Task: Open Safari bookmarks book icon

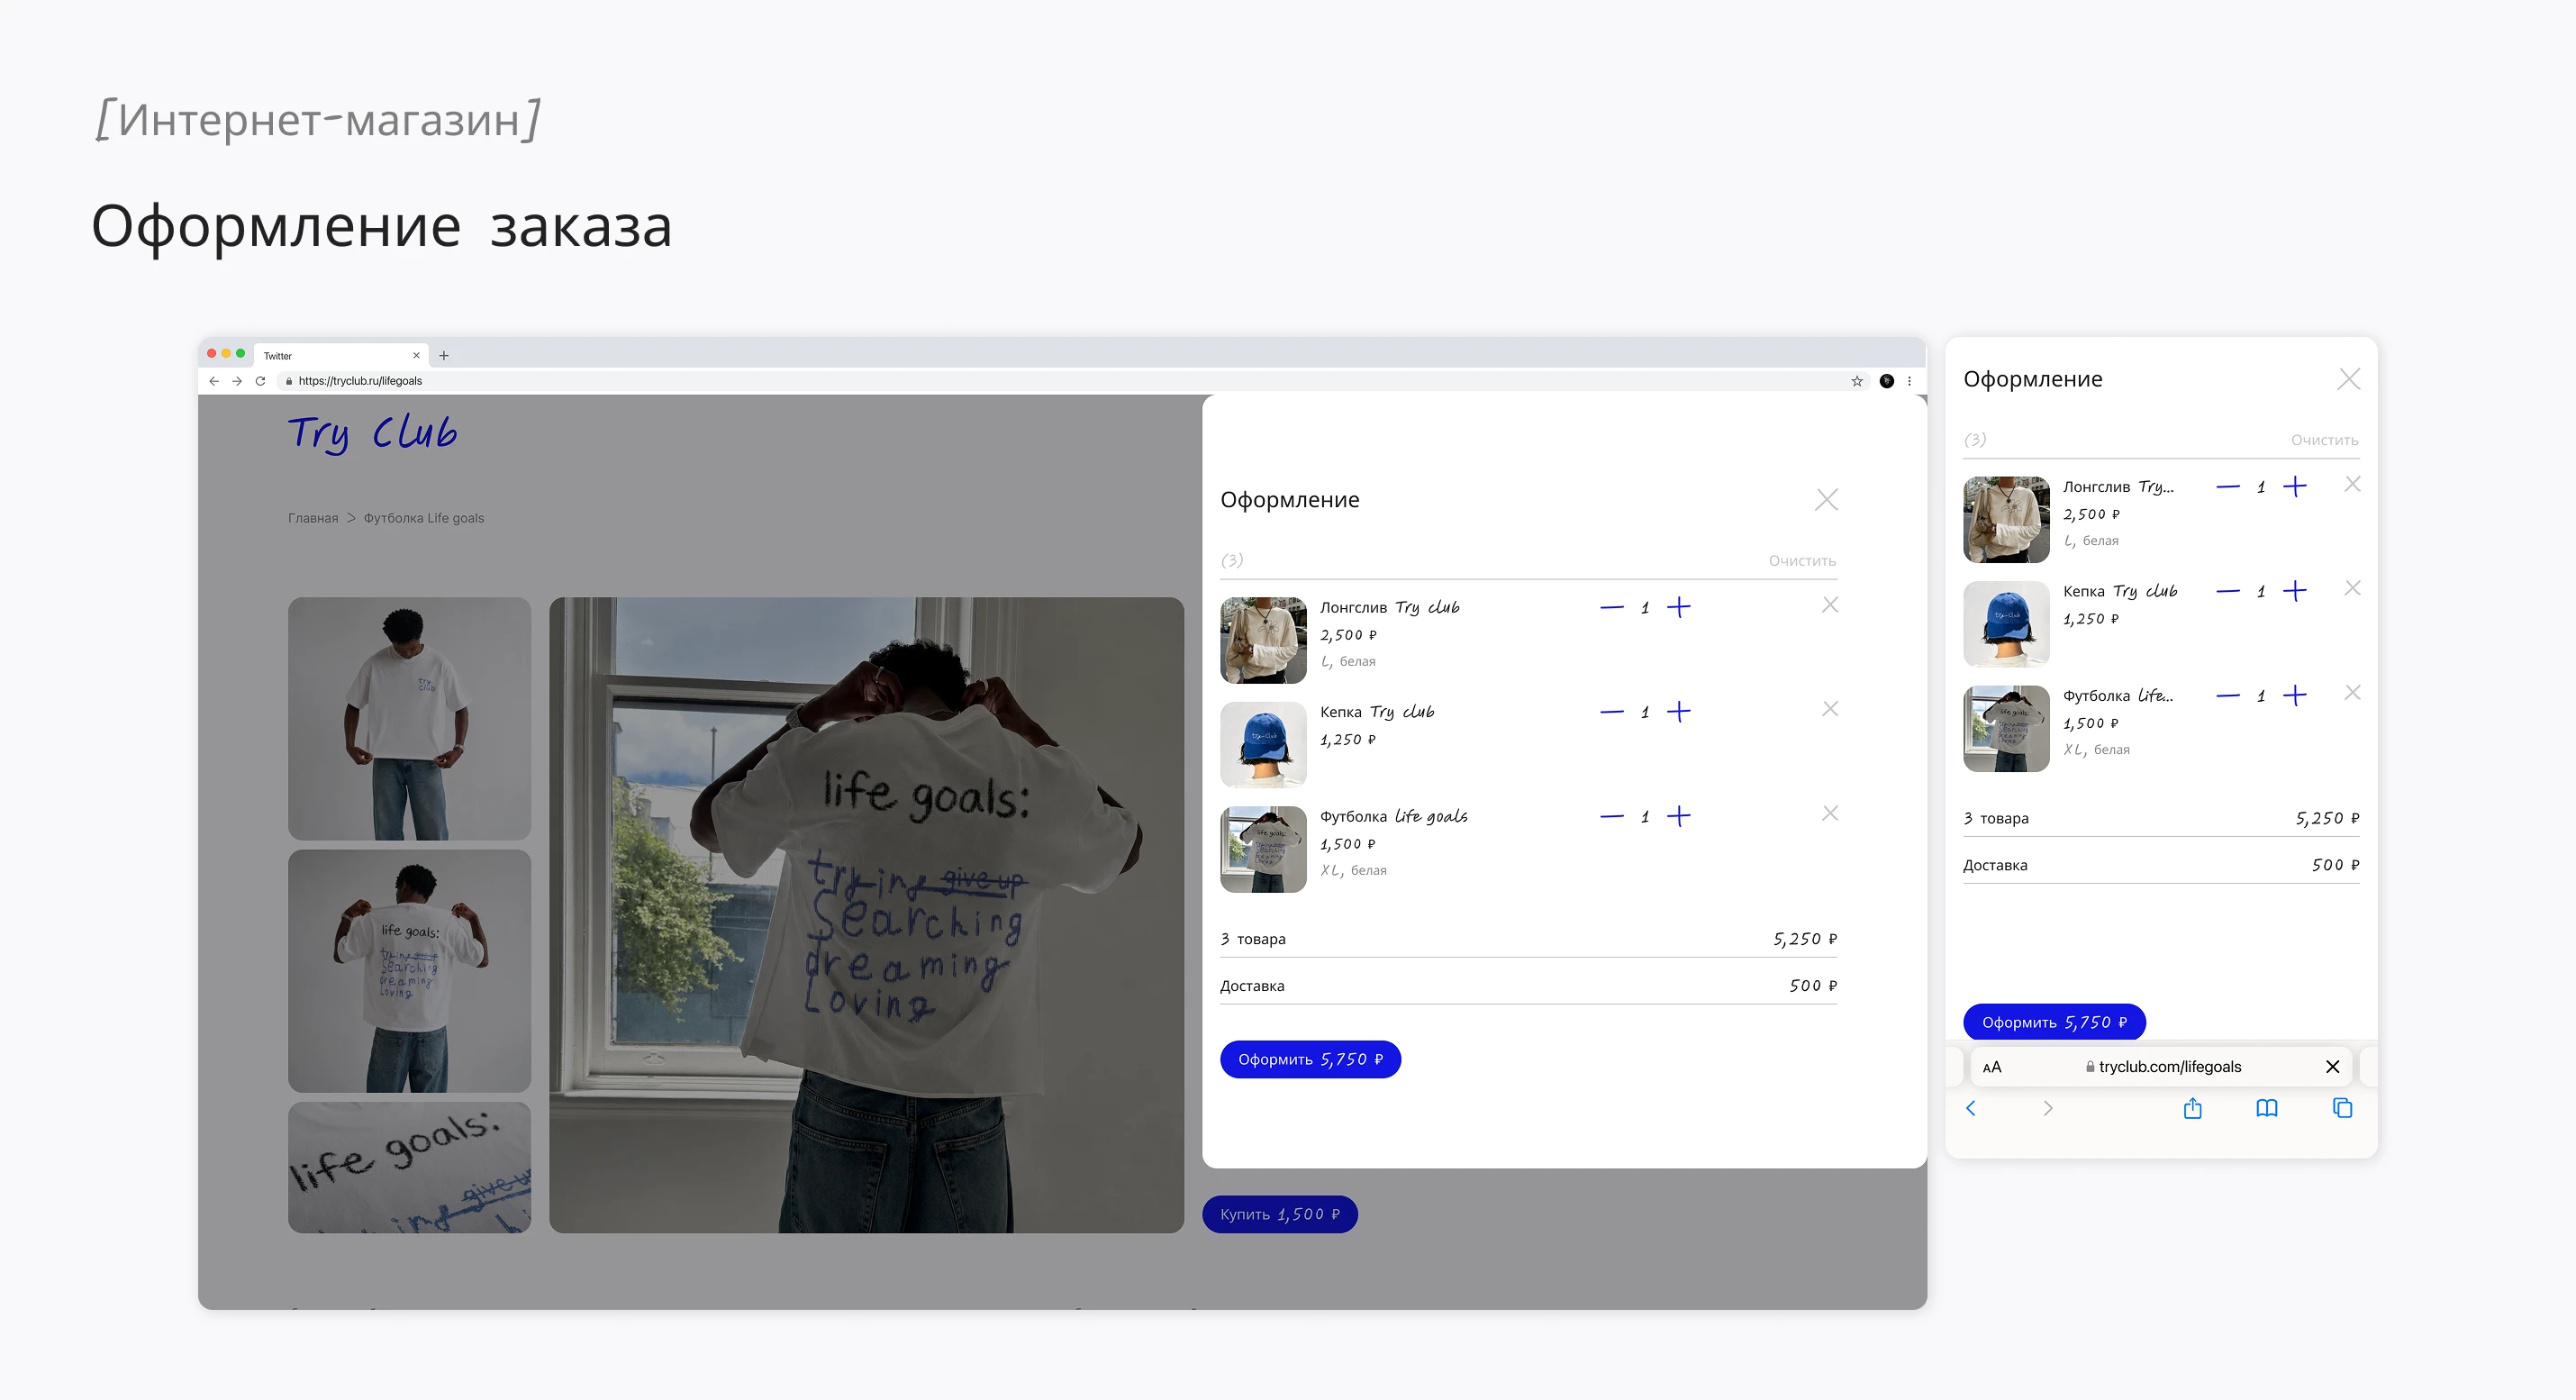Action: [2267, 1108]
